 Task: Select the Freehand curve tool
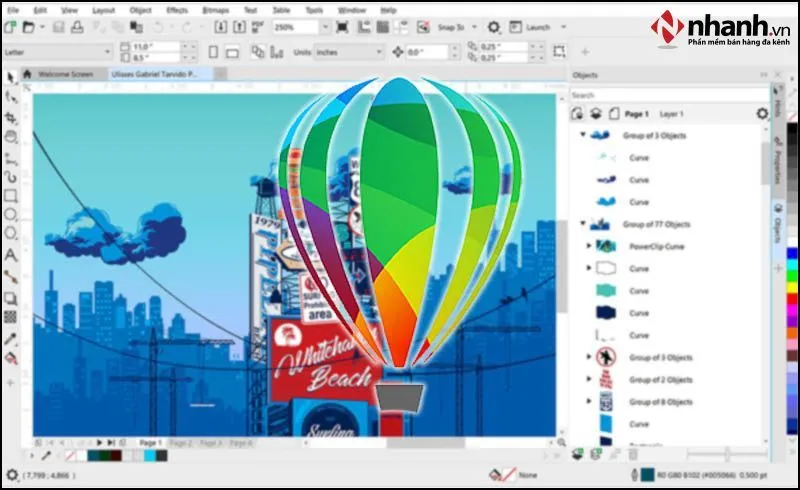[11, 158]
